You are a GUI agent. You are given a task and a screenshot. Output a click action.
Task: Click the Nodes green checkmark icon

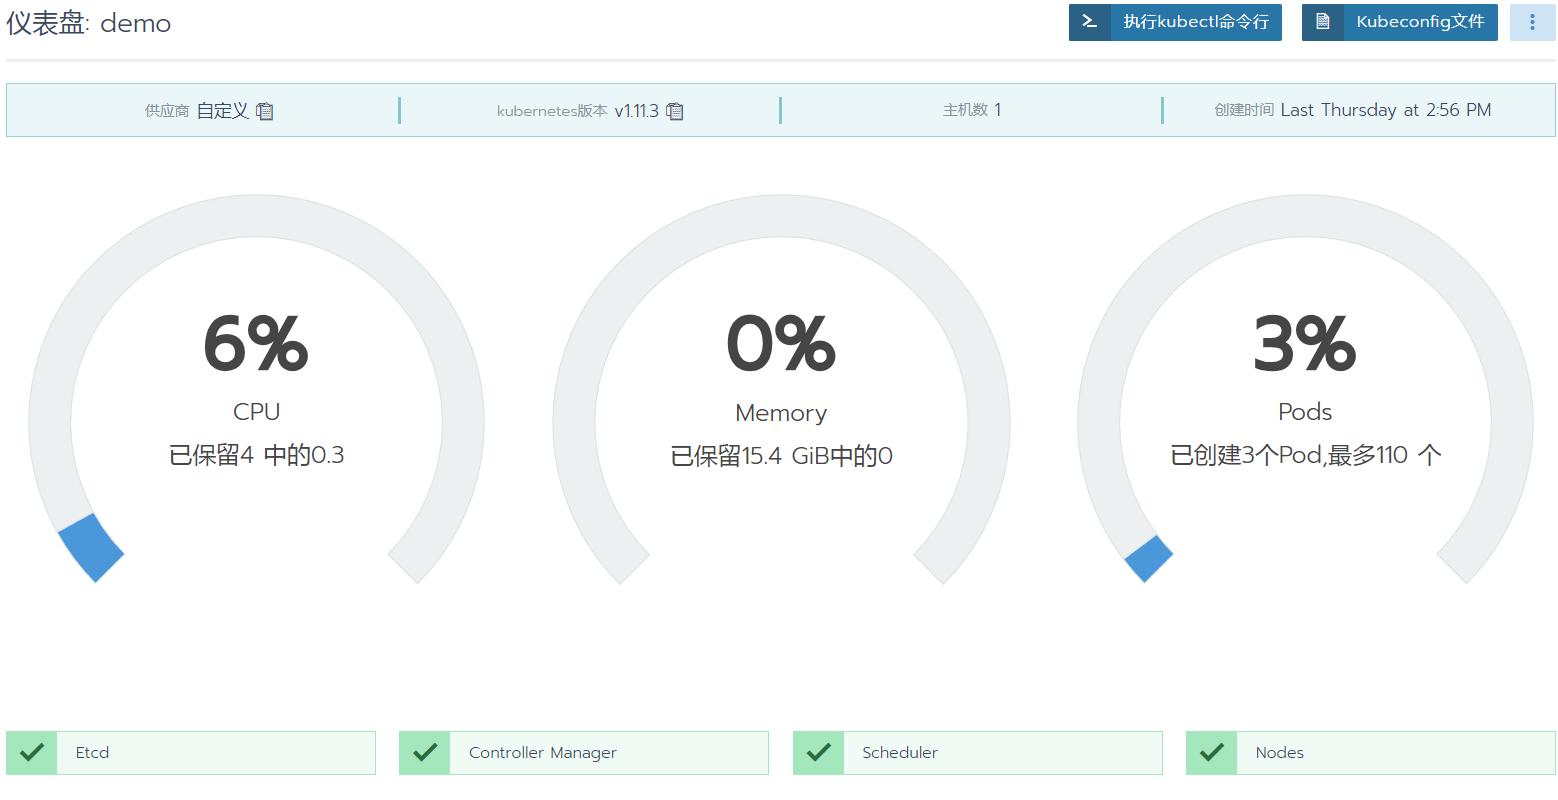click(1211, 752)
